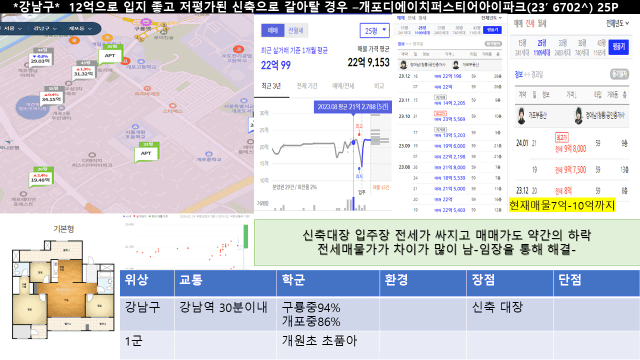Open the 25평 size dropdown
This screenshot has width=640, height=360.
tap(374, 31)
